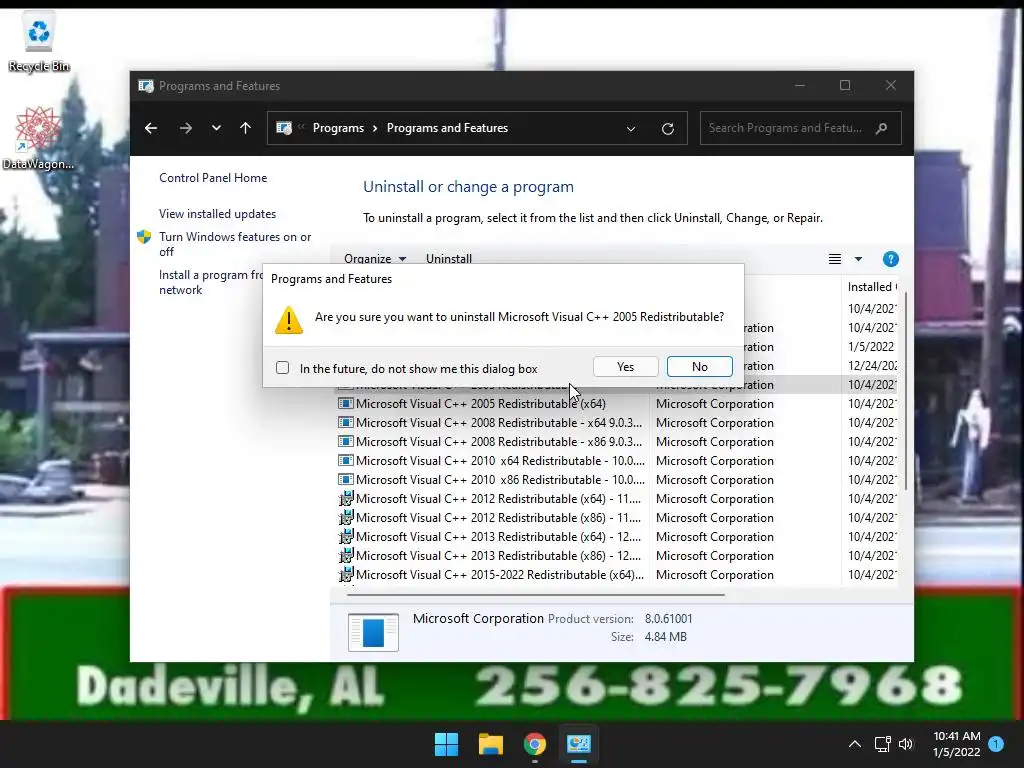Click the program thumbnail in details pane
Viewport: 1024px width, 768px height.
(x=373, y=632)
